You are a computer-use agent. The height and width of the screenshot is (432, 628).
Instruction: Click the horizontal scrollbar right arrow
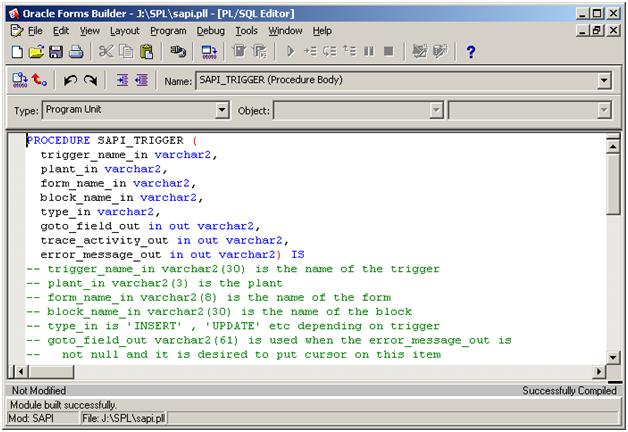click(599, 372)
